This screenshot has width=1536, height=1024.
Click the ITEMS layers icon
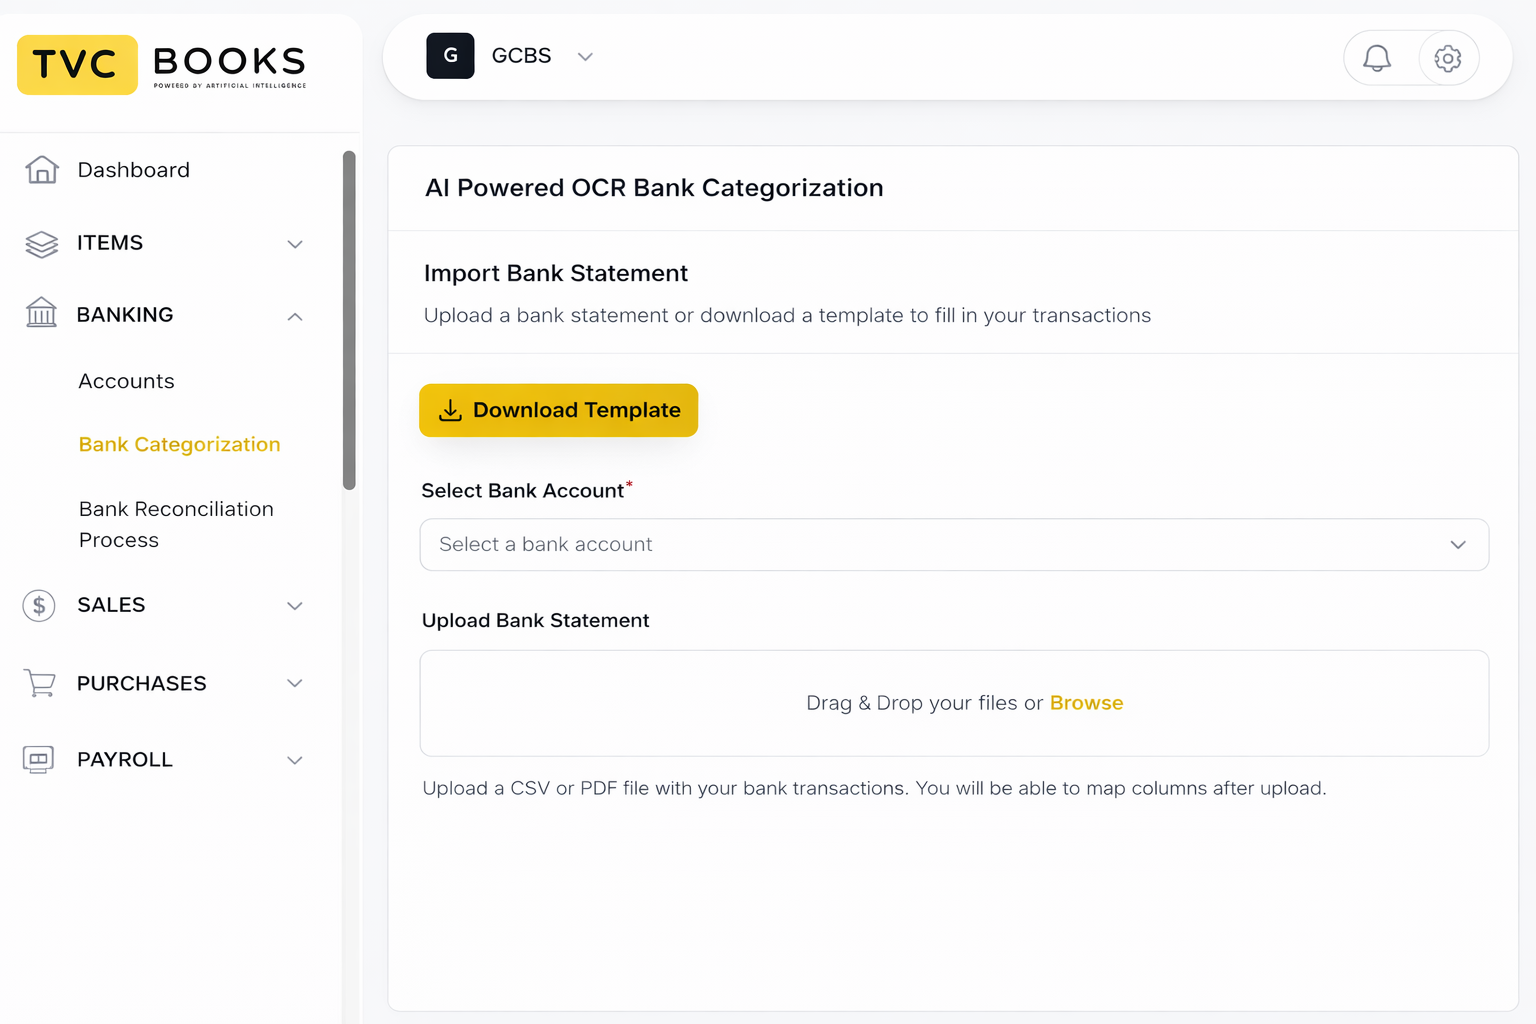tap(41, 244)
